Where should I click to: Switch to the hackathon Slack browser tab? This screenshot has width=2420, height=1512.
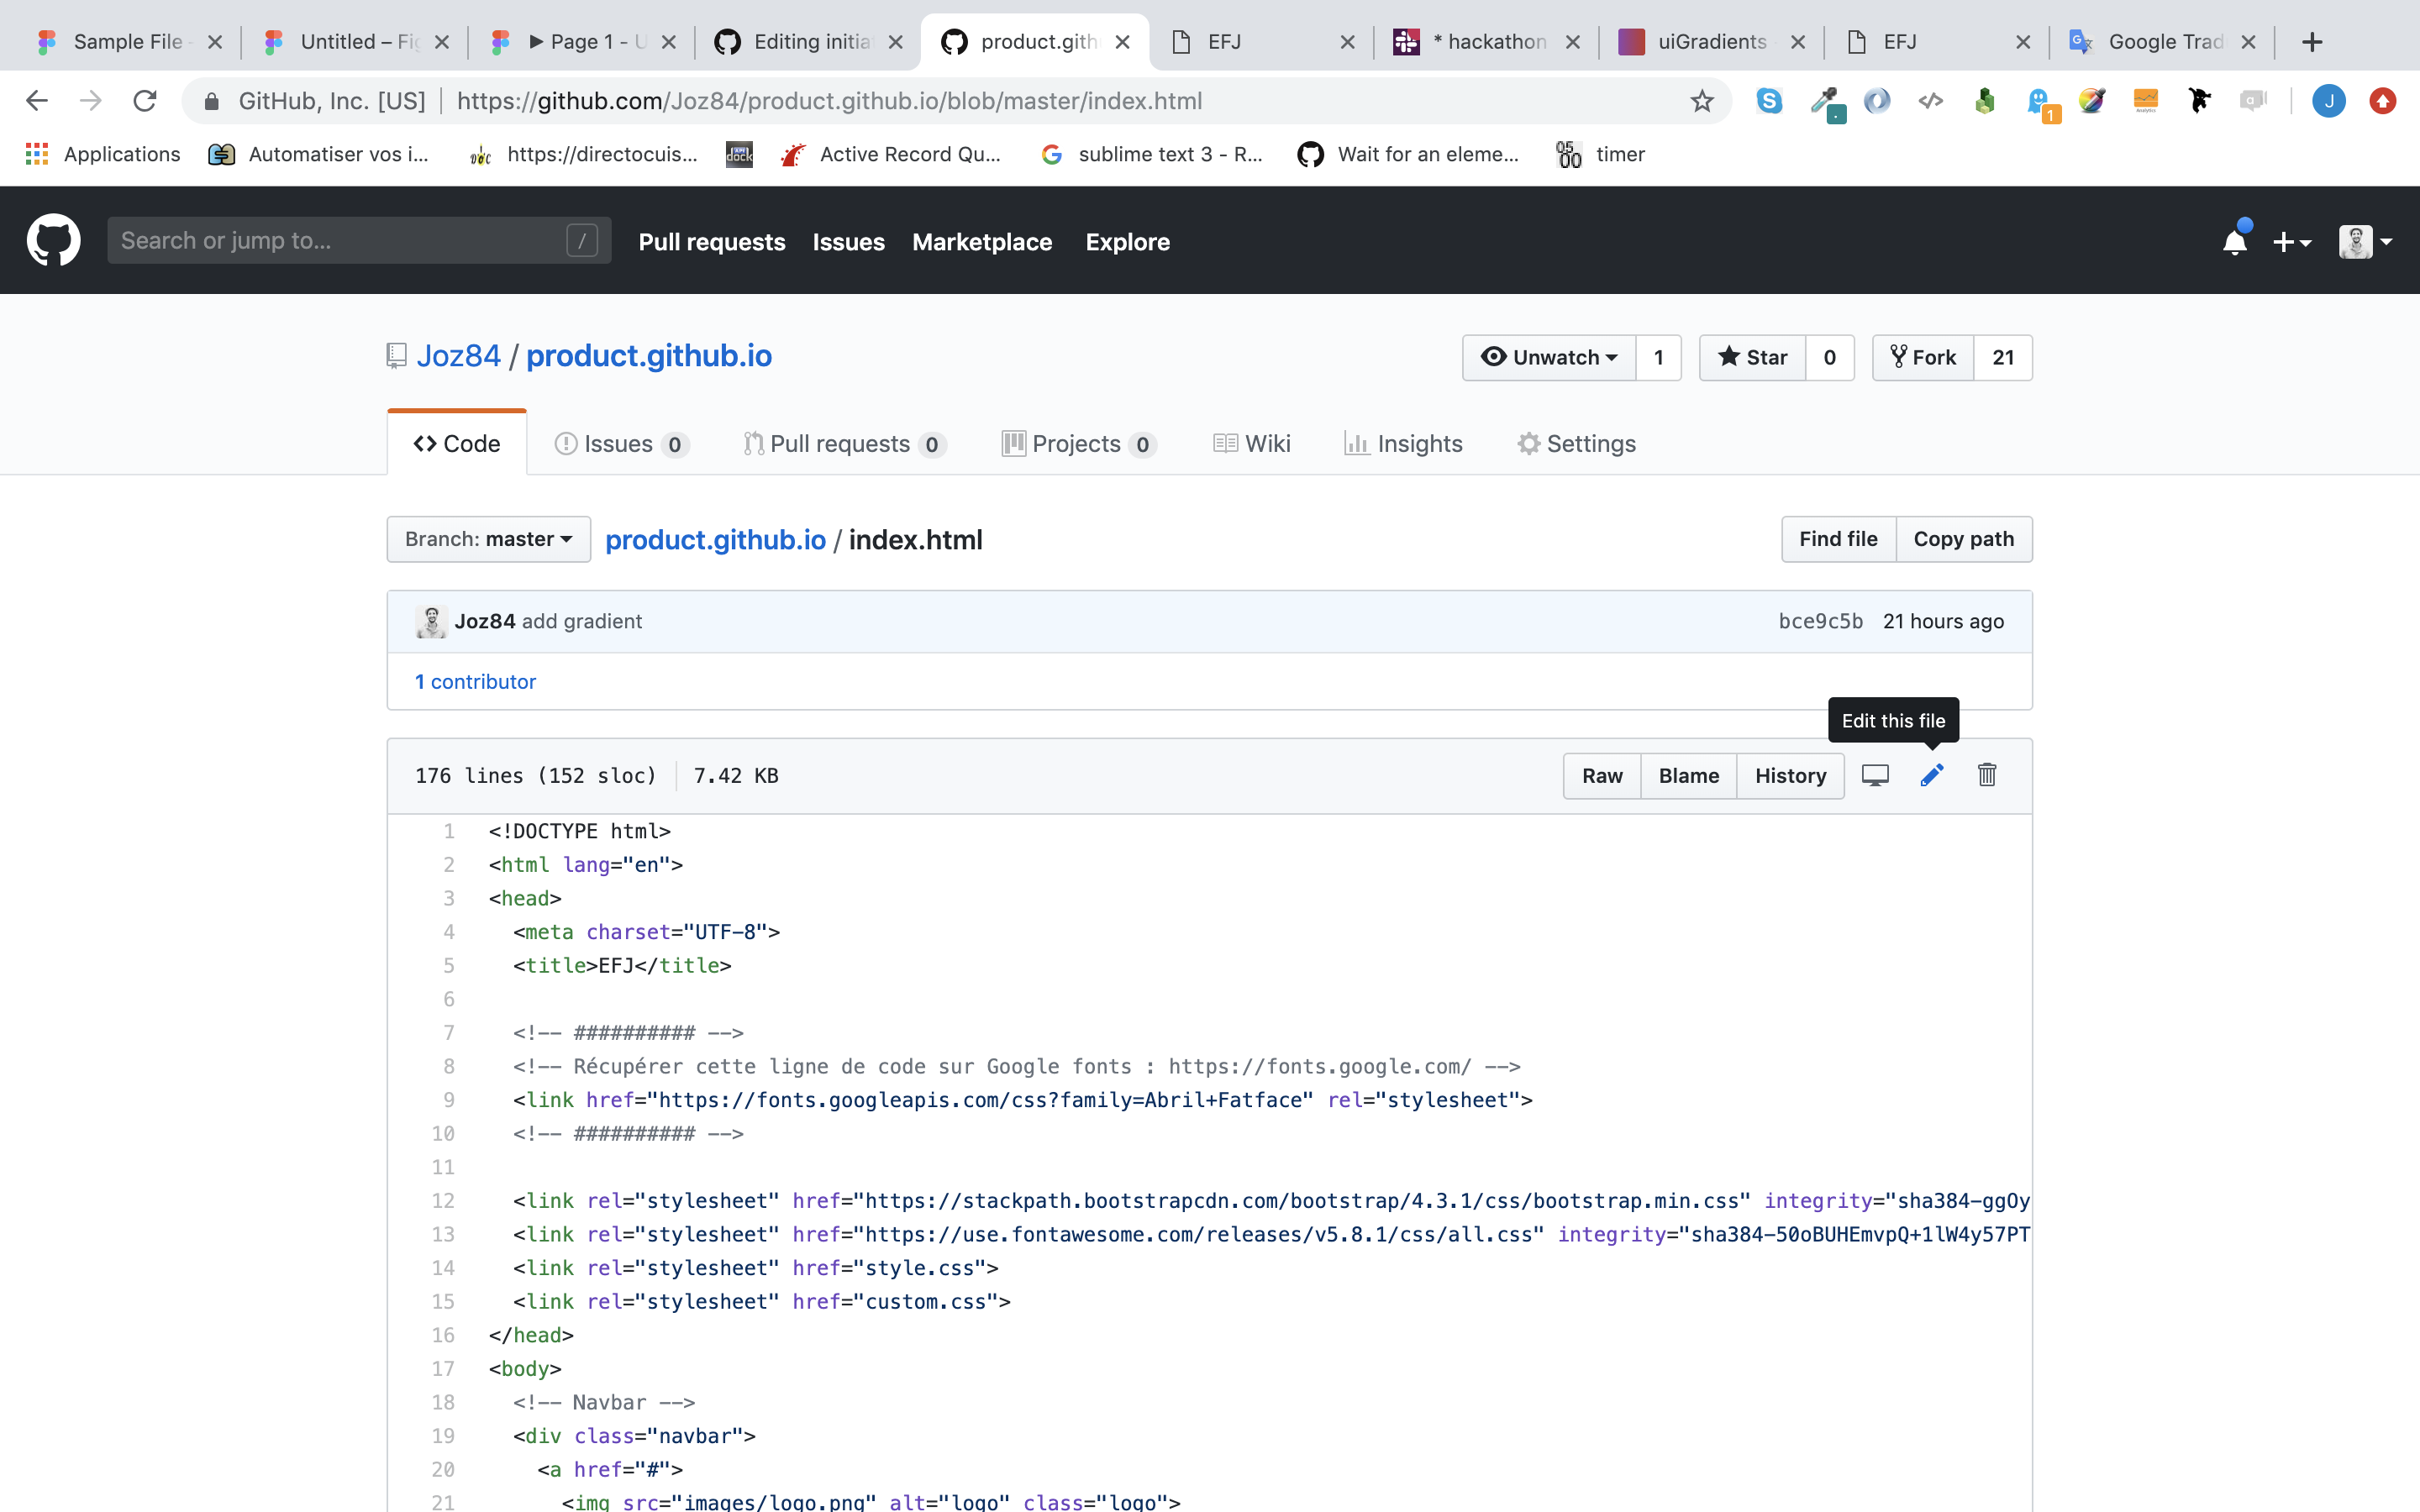(x=1486, y=42)
